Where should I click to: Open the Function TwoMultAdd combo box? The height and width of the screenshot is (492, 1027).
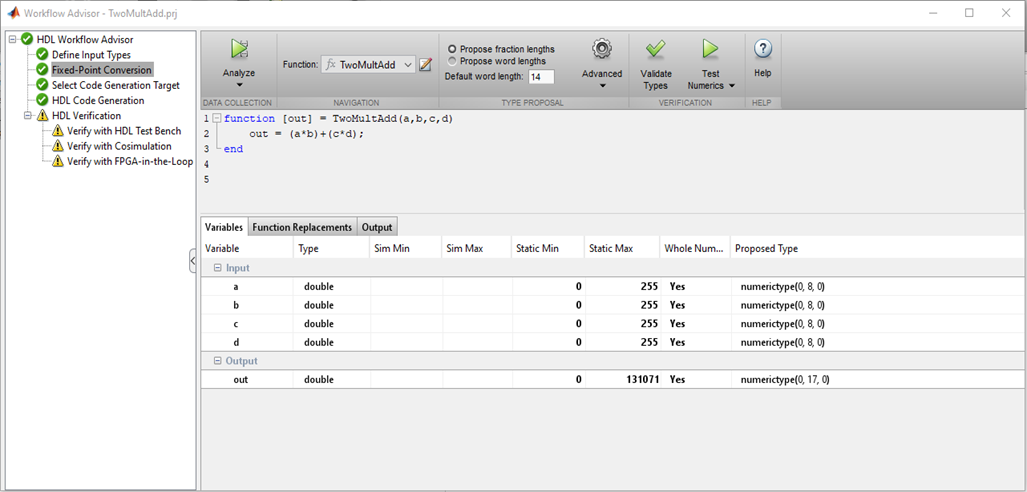(368, 64)
